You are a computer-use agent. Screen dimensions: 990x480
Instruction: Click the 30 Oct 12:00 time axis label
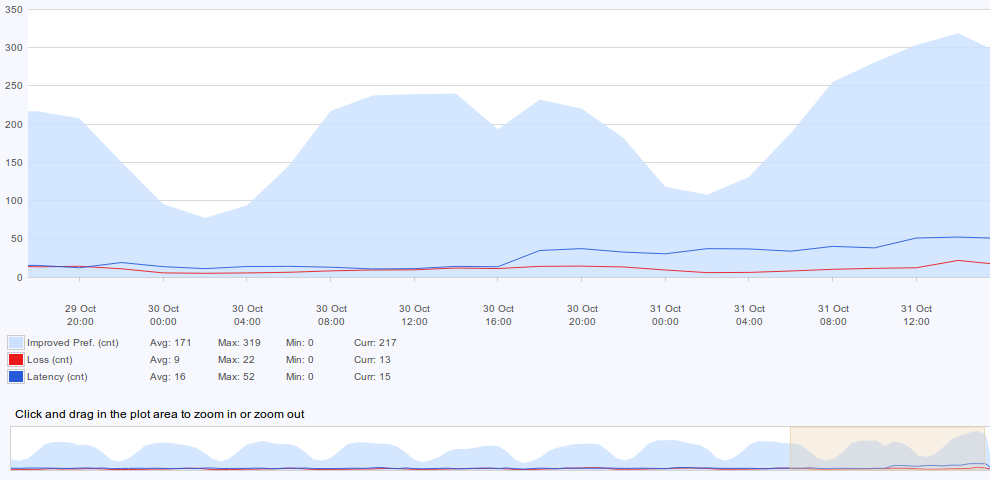[415, 315]
